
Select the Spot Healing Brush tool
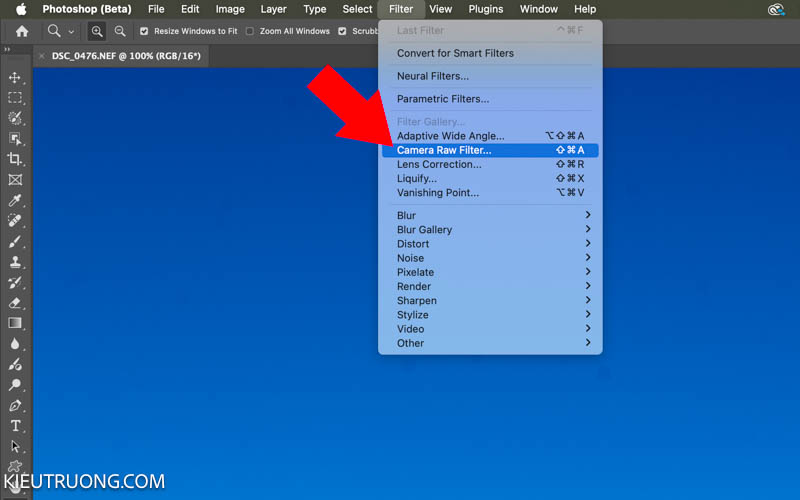click(15, 220)
